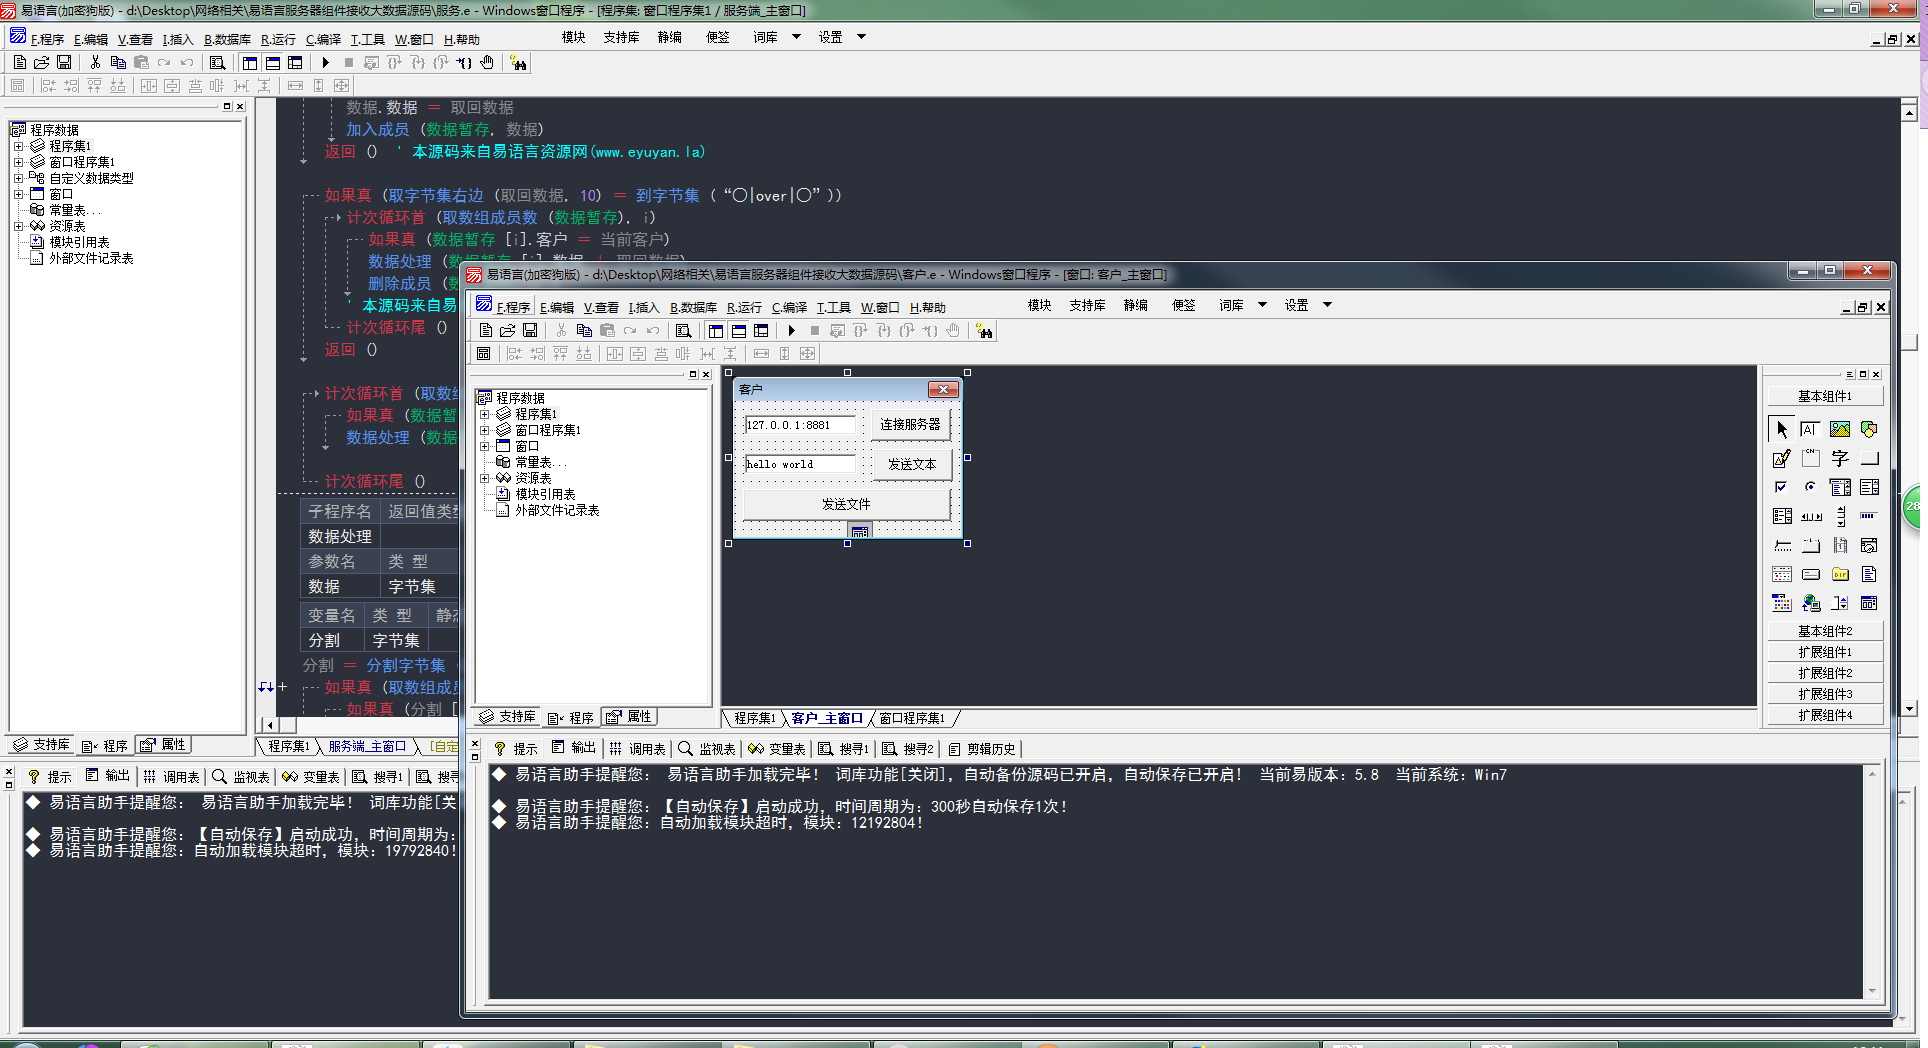Open the 设置 dropdown arrow in 服务.e toolbar

click(x=861, y=37)
